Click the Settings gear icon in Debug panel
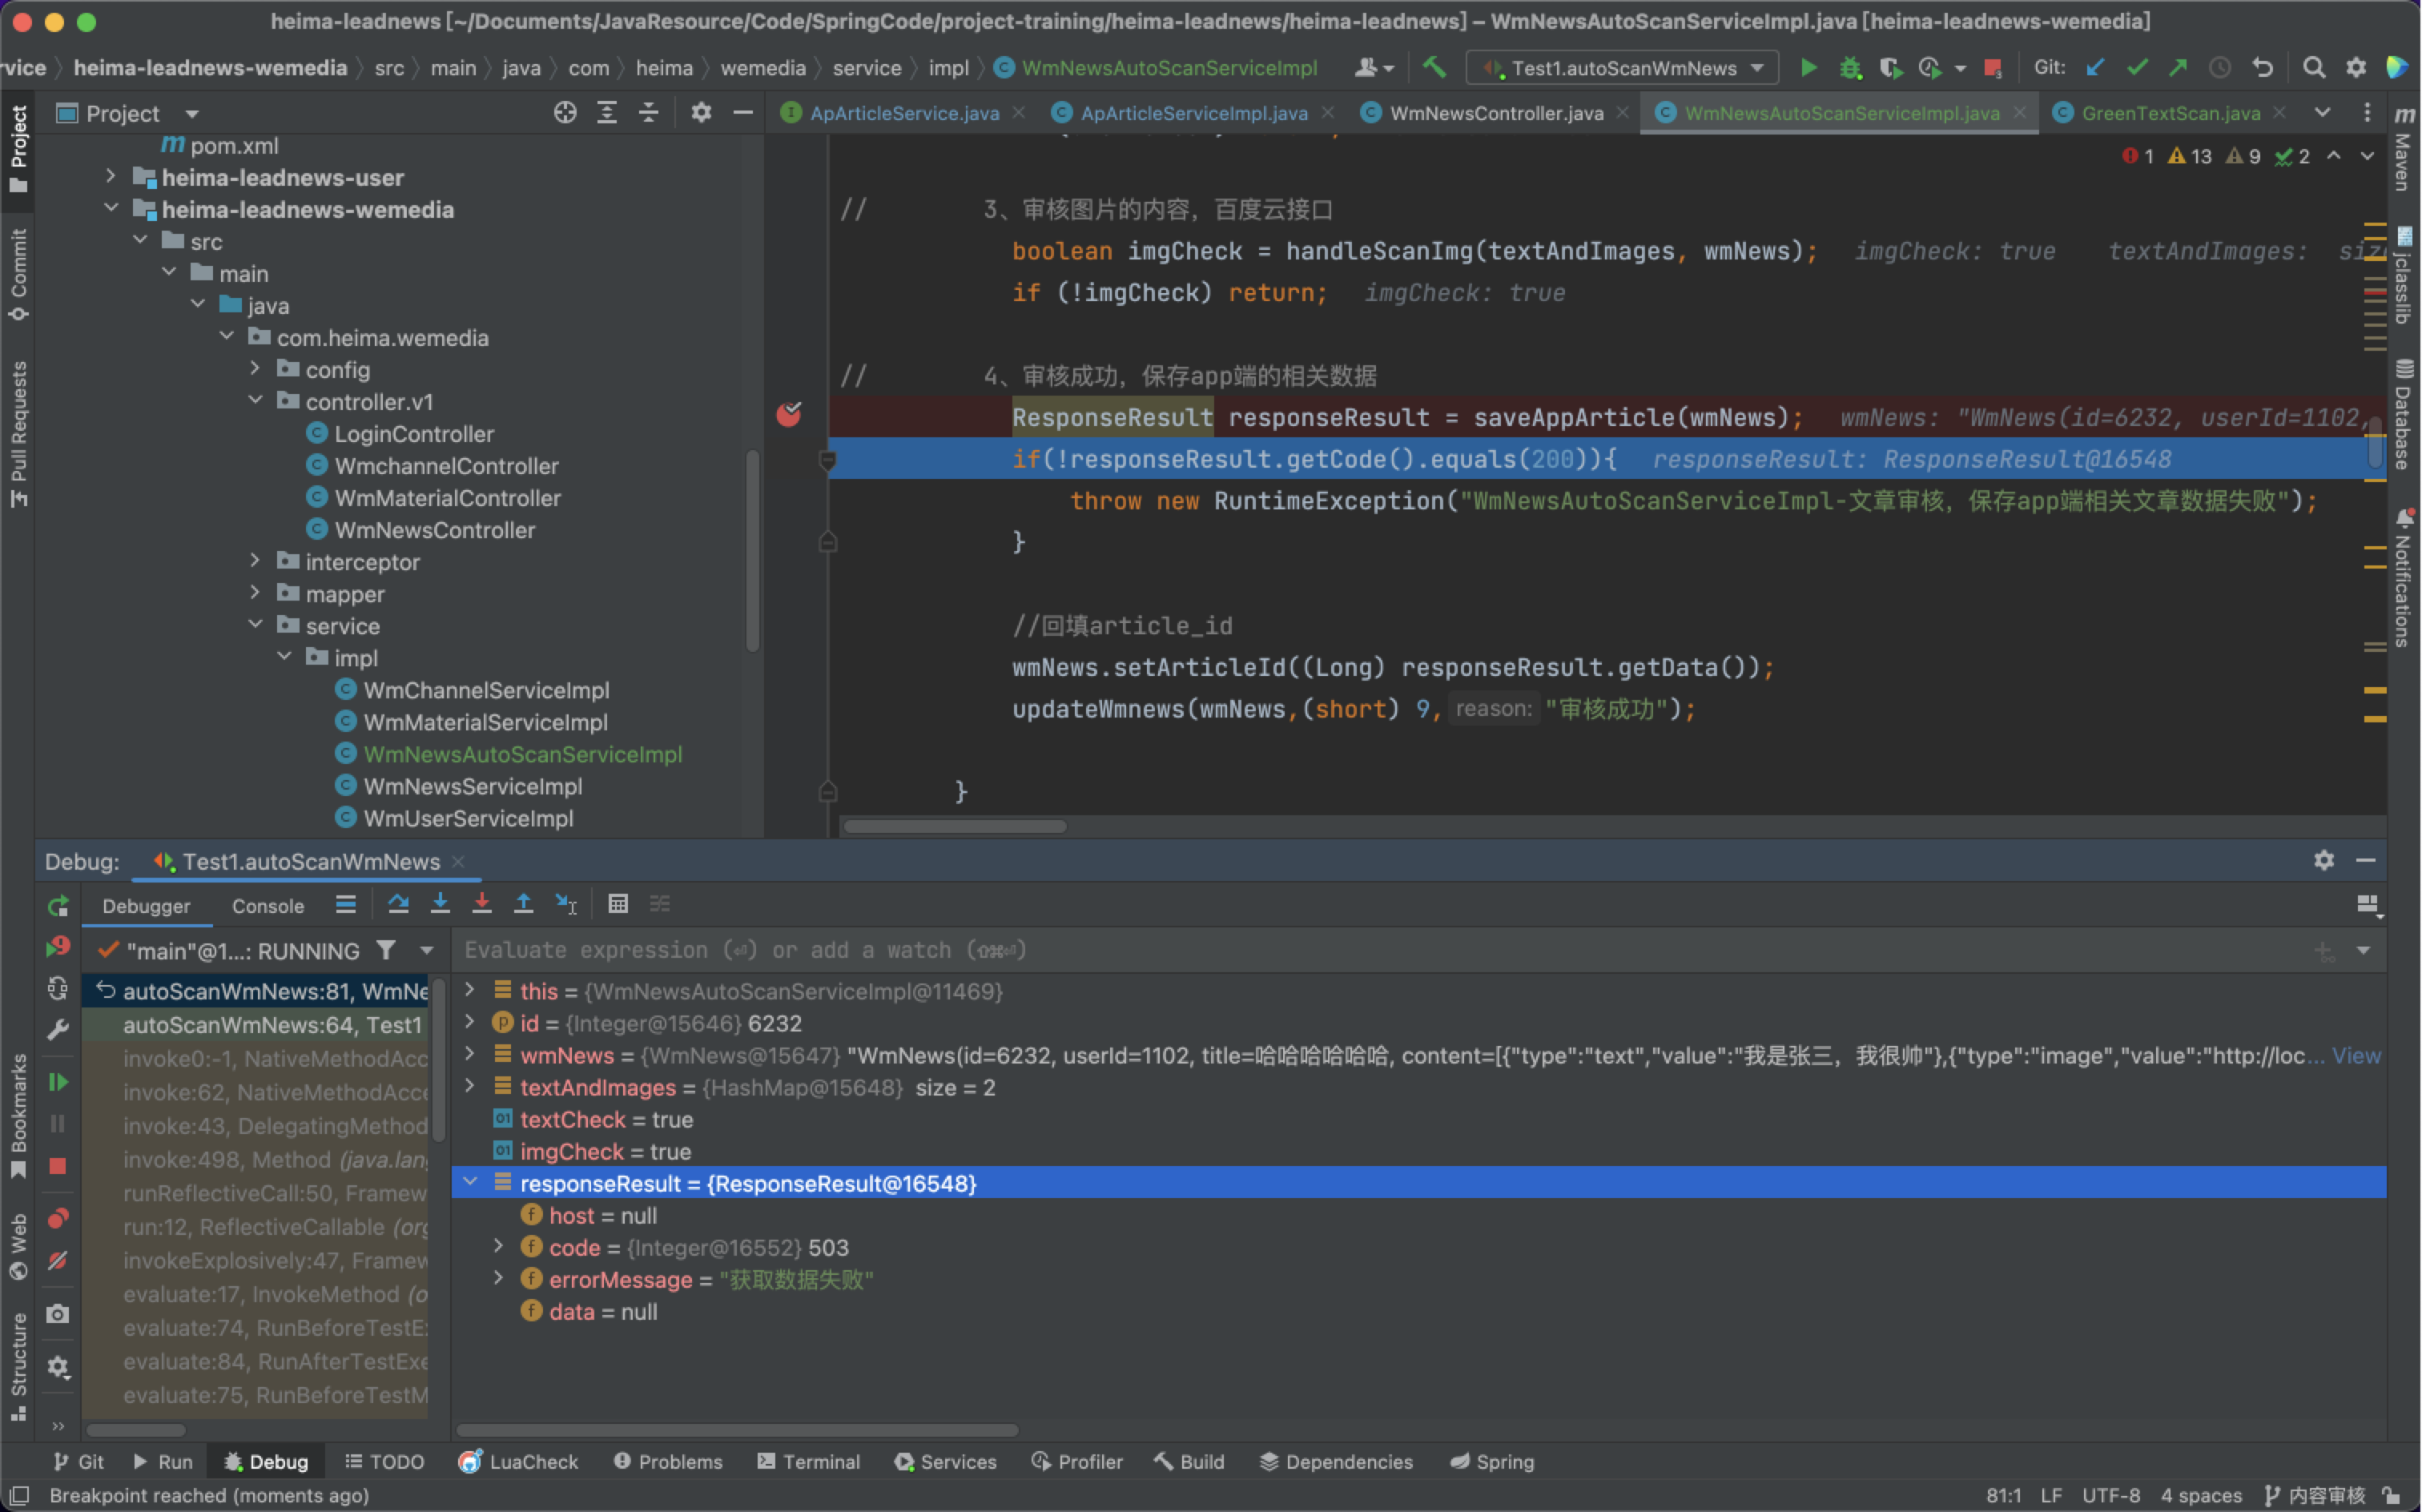Image resolution: width=2422 pixels, height=1512 pixels. coord(2324,861)
